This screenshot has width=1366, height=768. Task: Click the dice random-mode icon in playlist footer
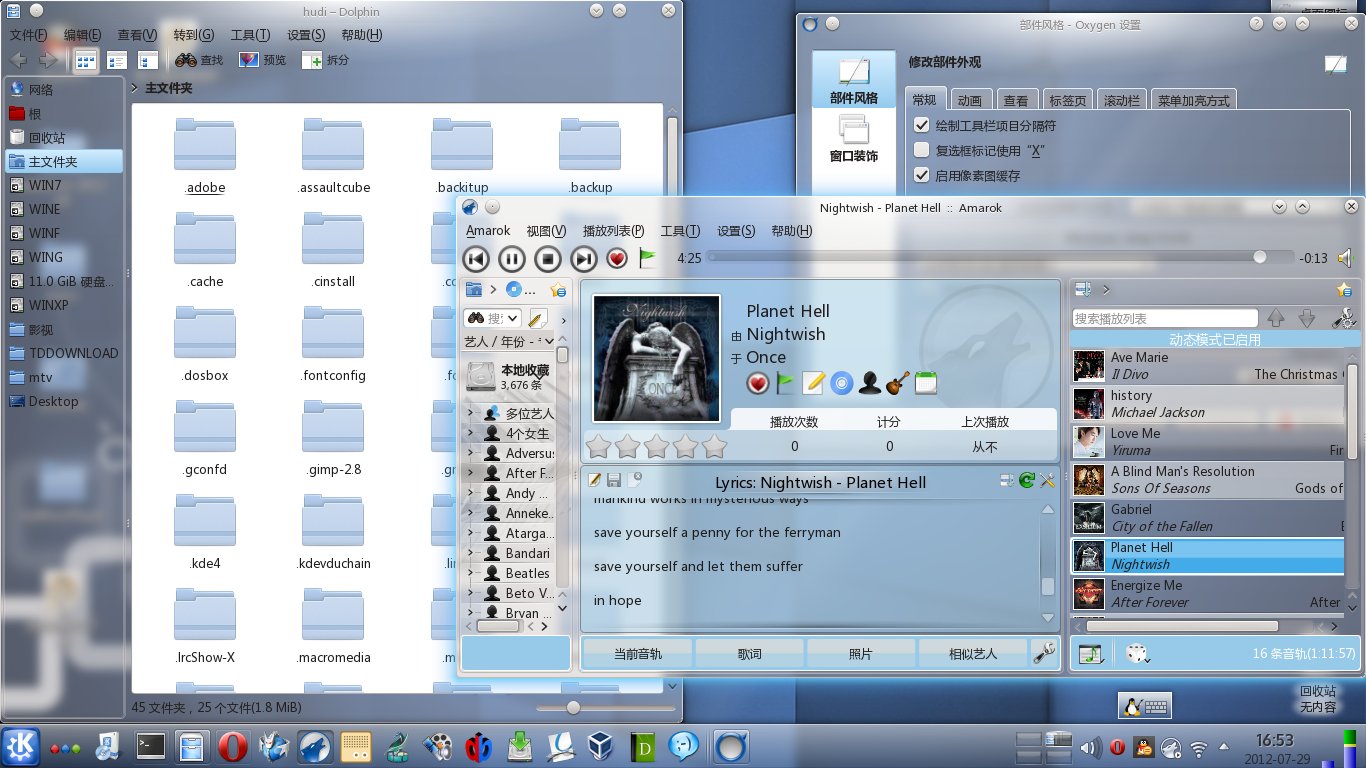point(1138,653)
